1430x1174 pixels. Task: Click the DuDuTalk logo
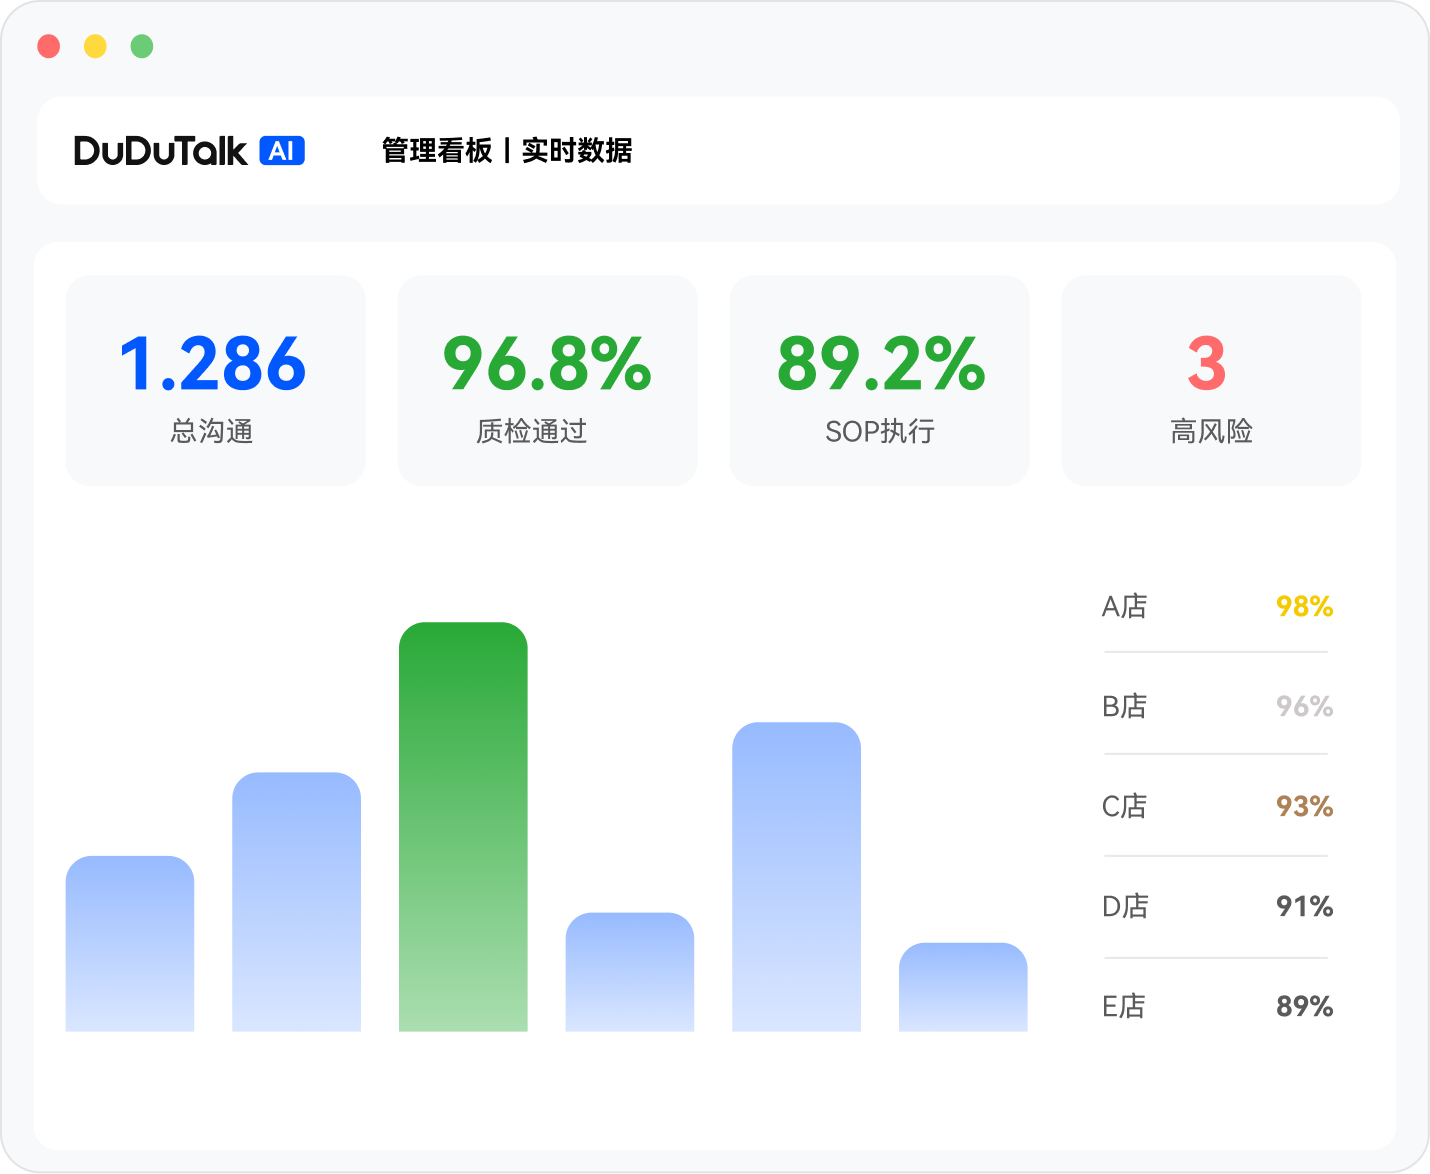(x=160, y=151)
